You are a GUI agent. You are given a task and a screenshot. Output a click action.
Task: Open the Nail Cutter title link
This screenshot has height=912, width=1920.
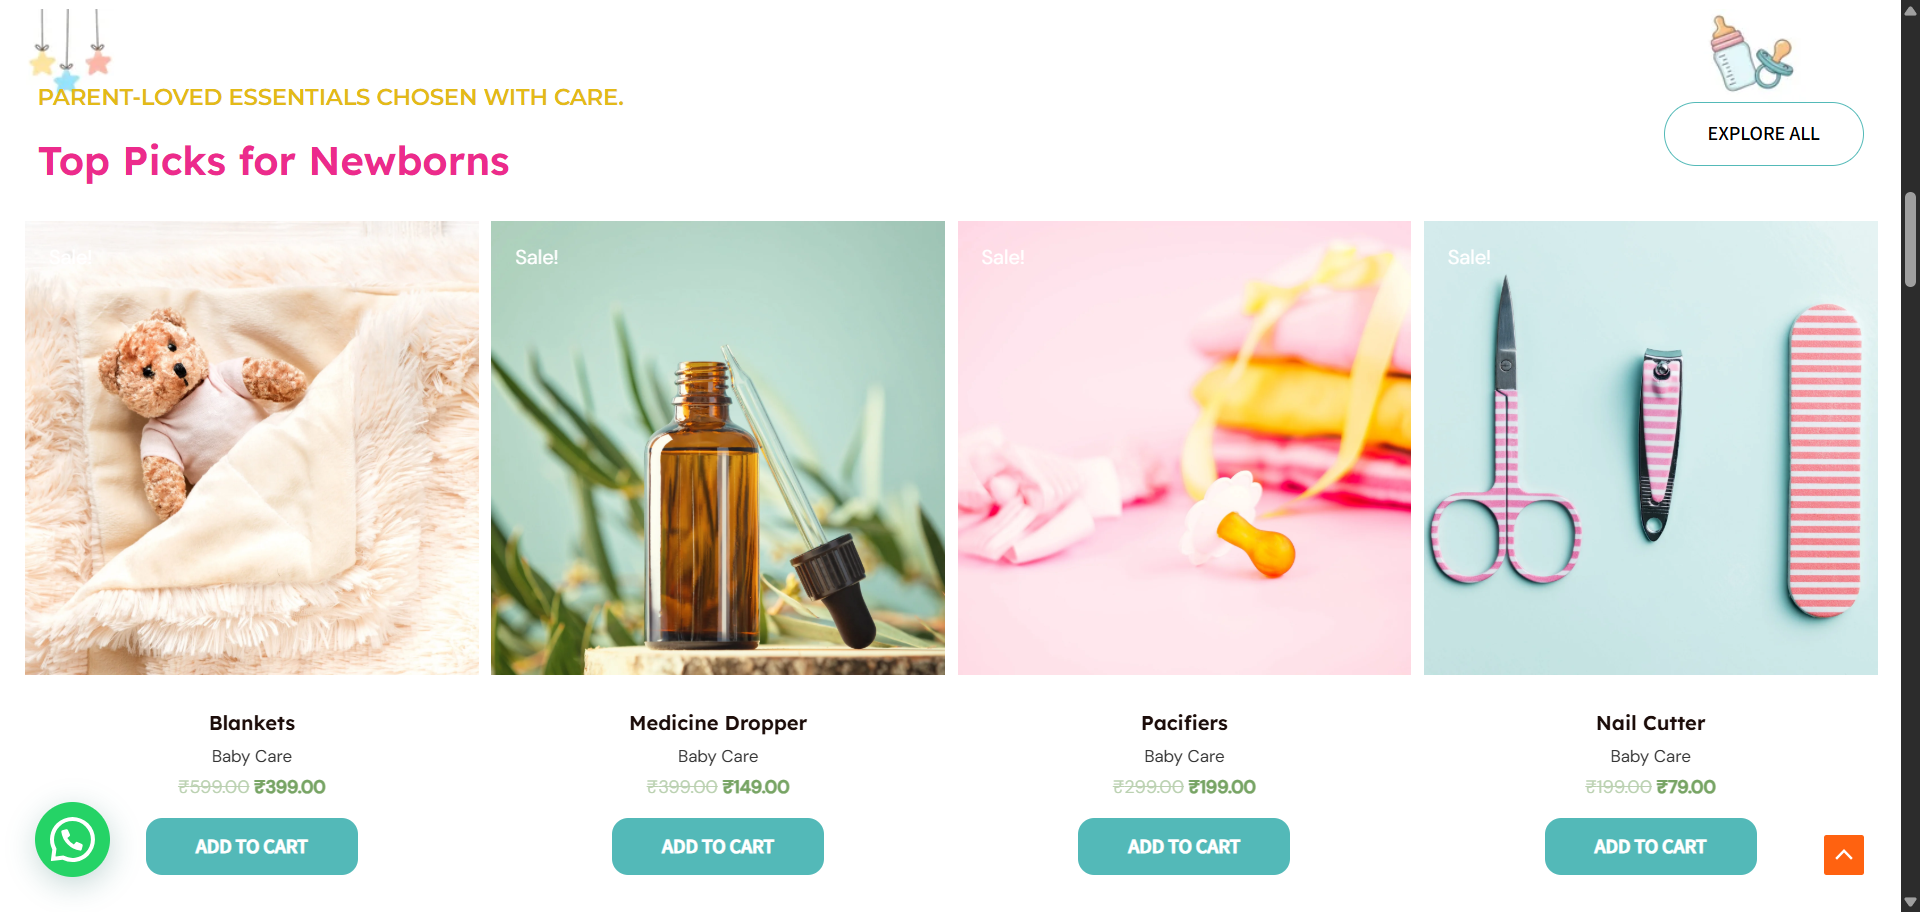point(1651,723)
